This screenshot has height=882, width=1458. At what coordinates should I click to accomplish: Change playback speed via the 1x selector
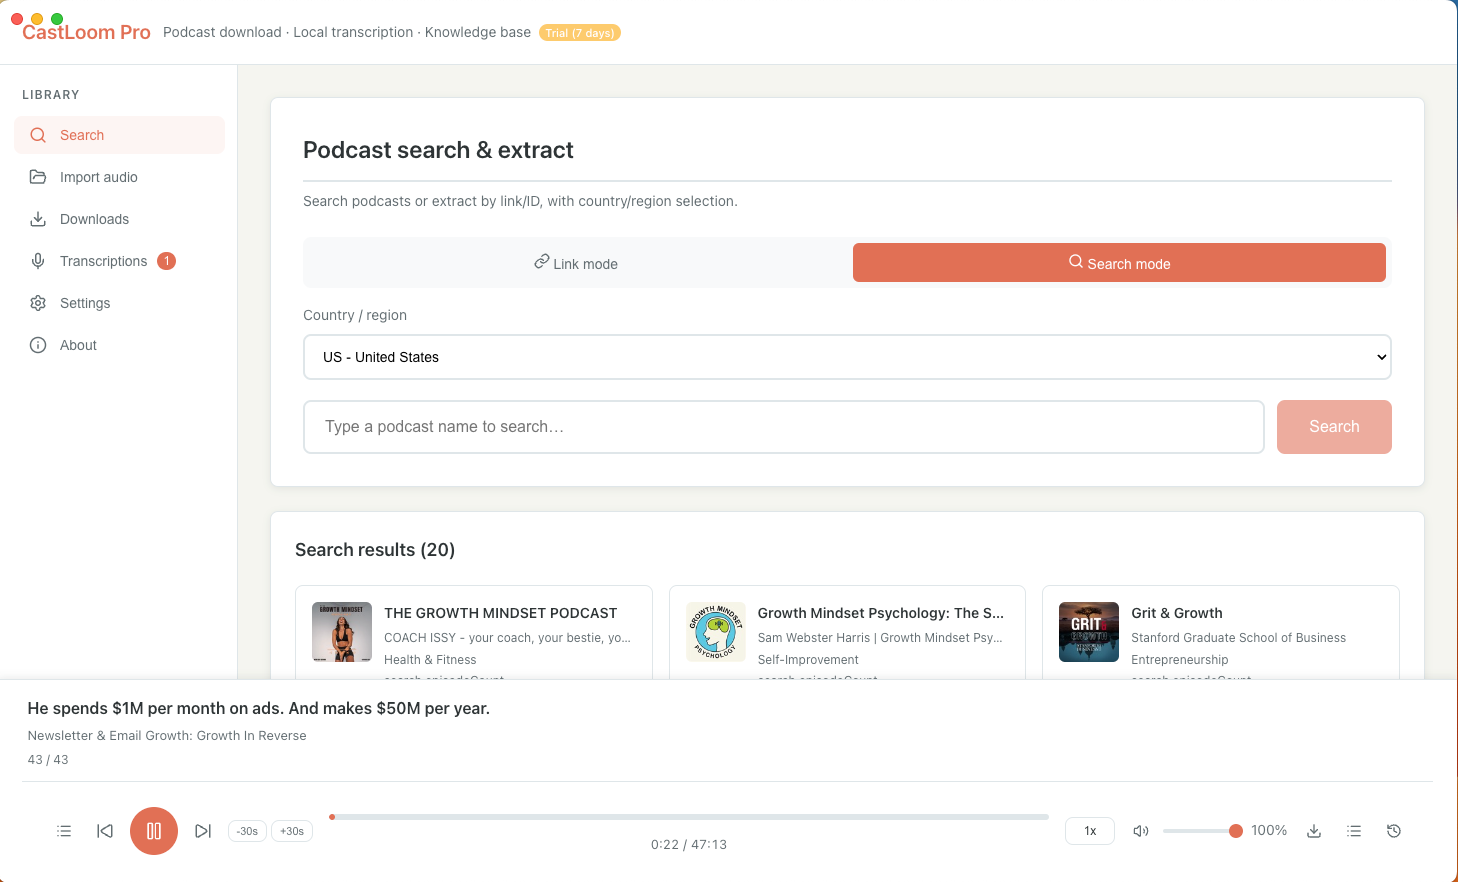point(1089,830)
